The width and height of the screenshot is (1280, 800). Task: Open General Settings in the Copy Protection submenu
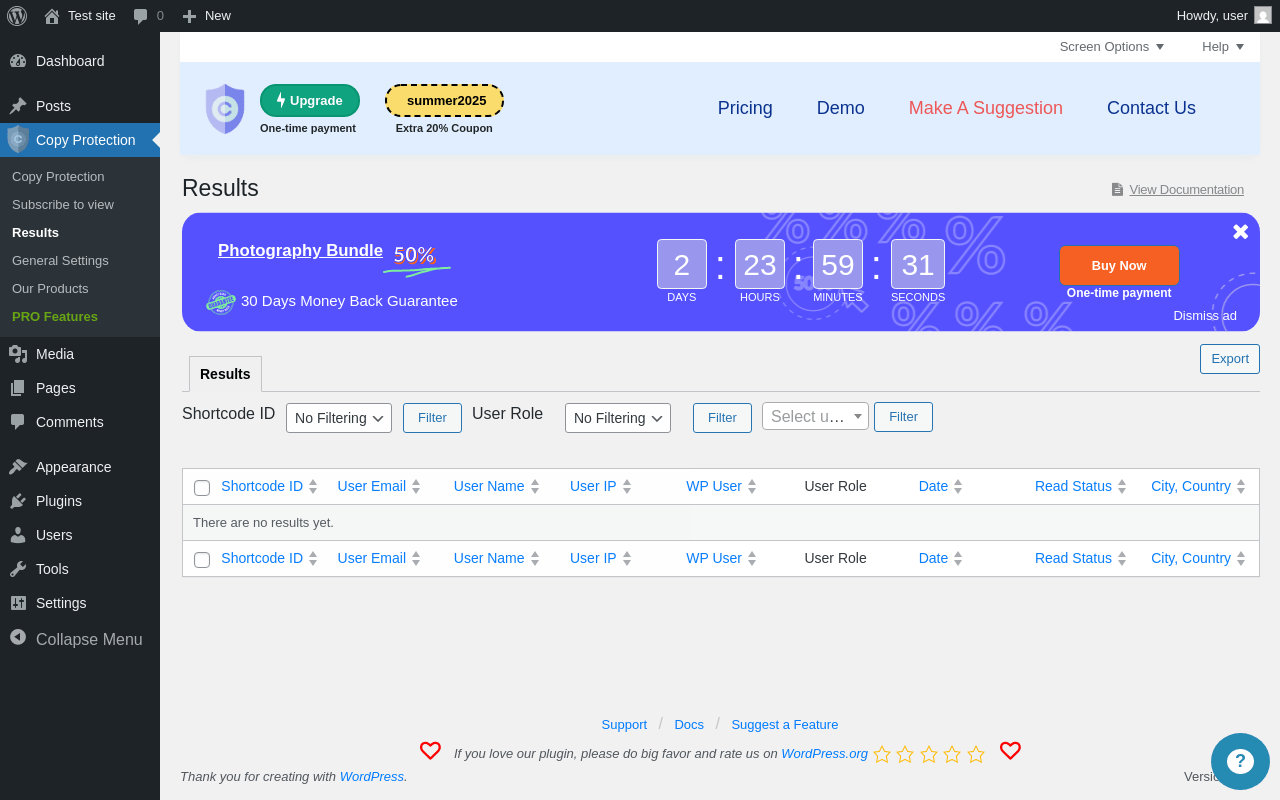[x=60, y=260]
